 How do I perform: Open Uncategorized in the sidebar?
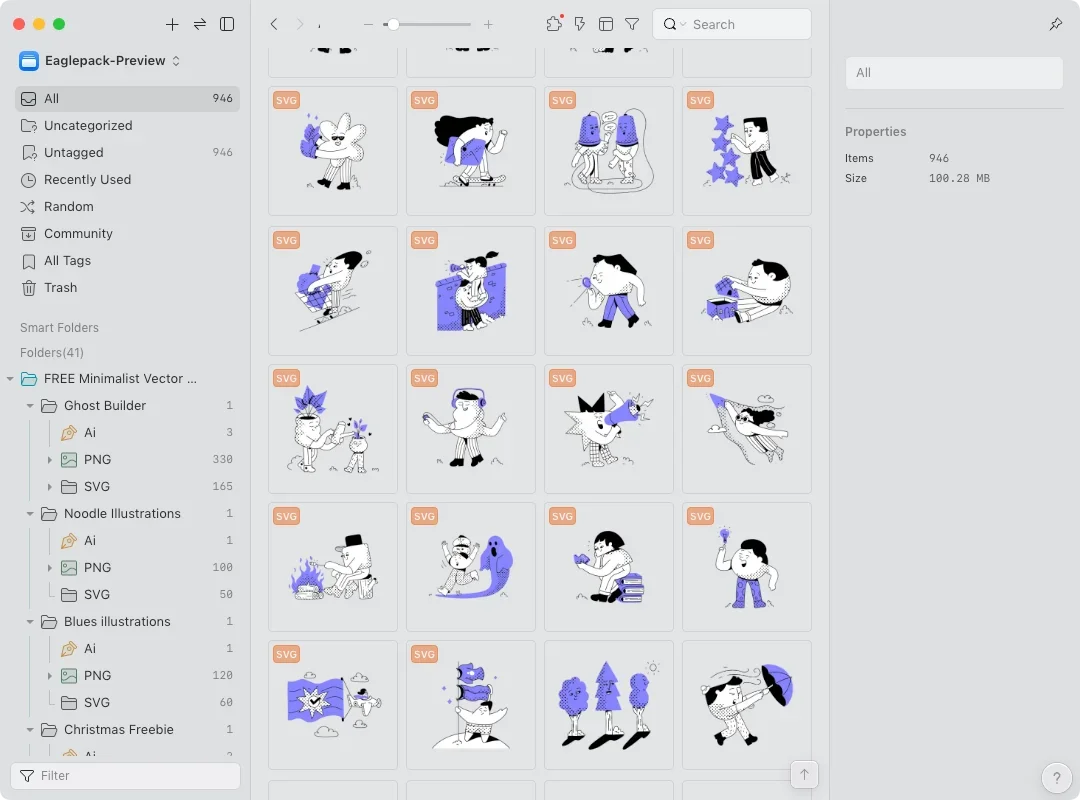click(127, 125)
